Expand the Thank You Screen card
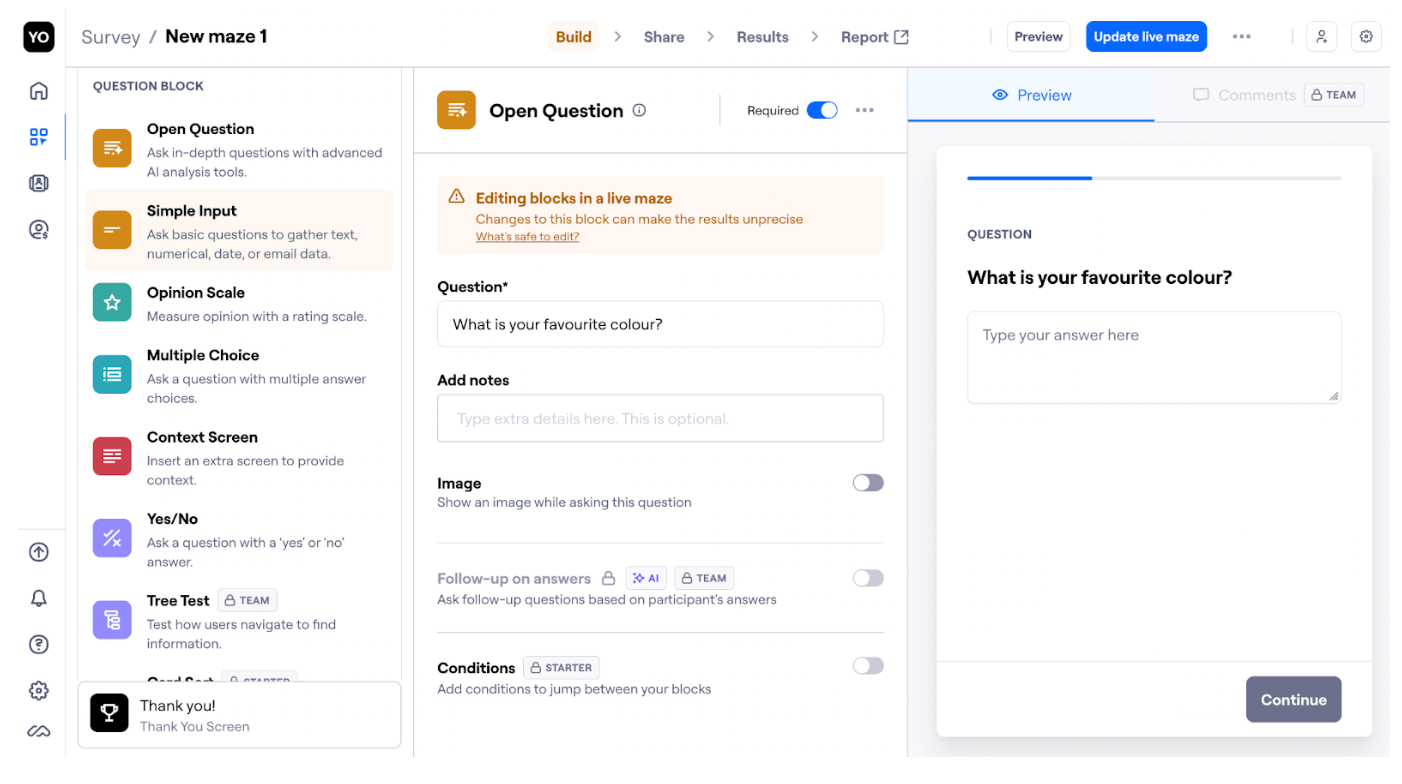This screenshot has width=1402, height=784. pyautogui.click(x=240, y=714)
